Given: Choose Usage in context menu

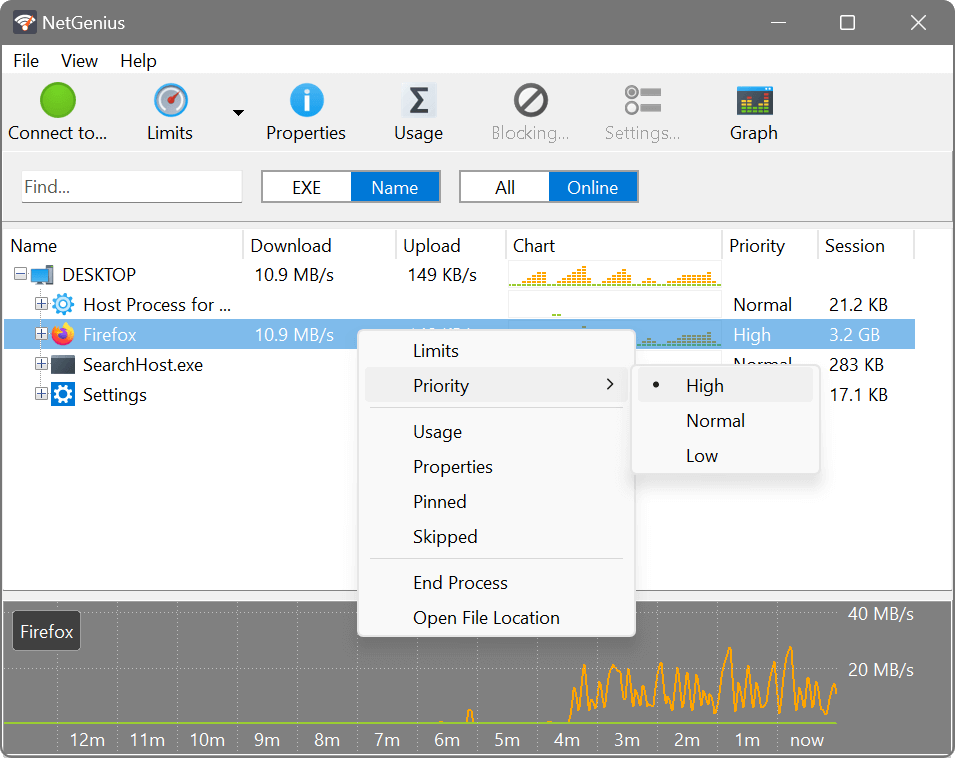Looking at the screenshot, I should [496, 432].
